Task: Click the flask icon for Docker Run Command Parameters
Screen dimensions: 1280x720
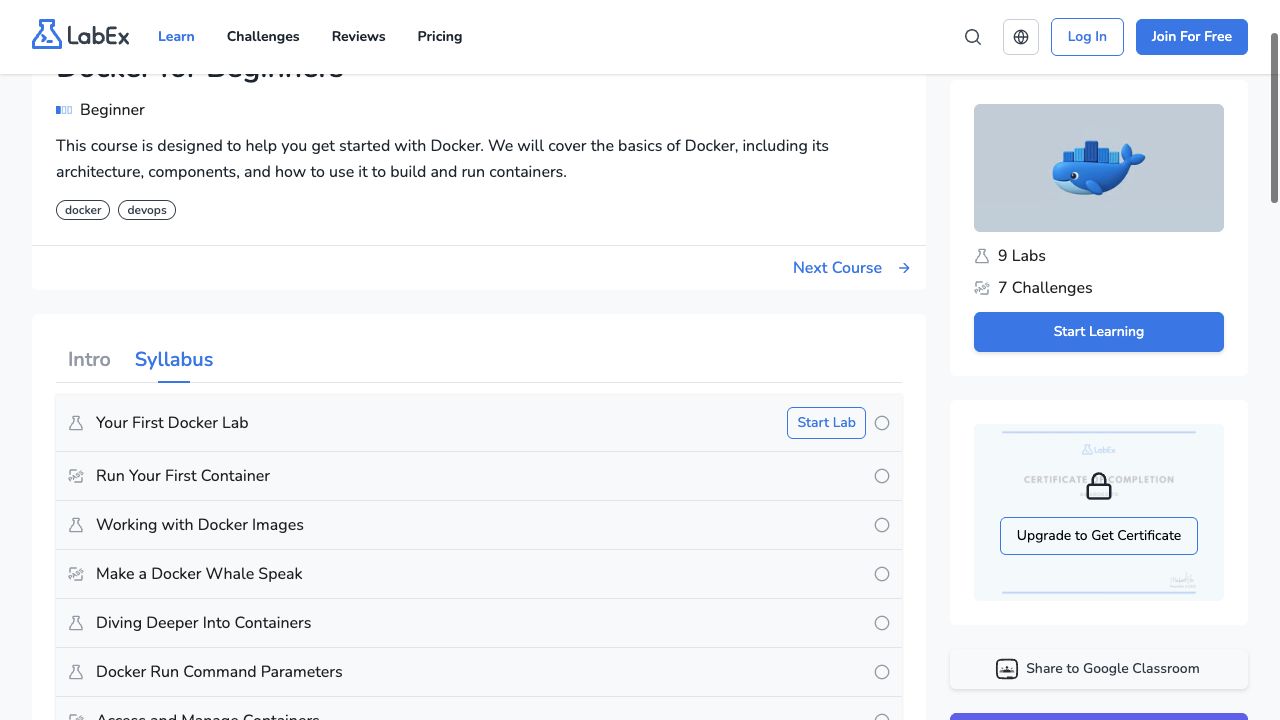Action: pyautogui.click(x=76, y=672)
